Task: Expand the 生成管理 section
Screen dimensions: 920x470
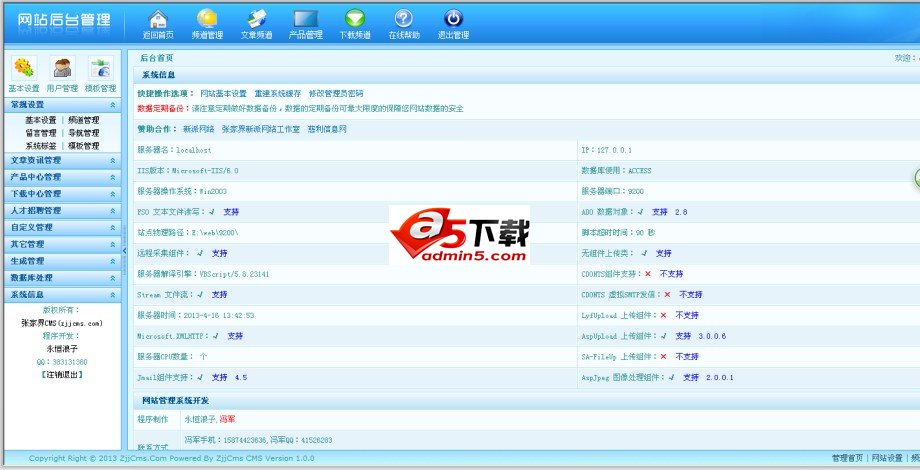Action: tap(62, 261)
